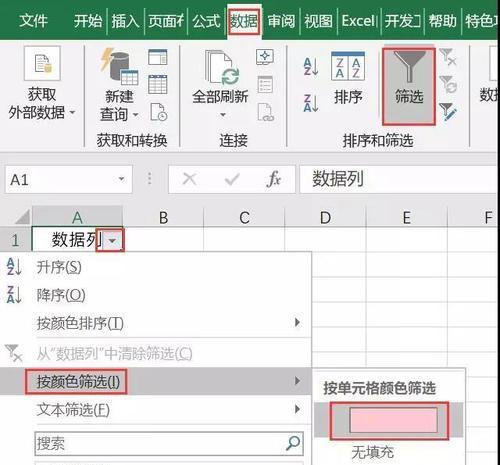500x465 pixels.
Task: Open the 获取外部数据 dropdown
Action: [42, 83]
